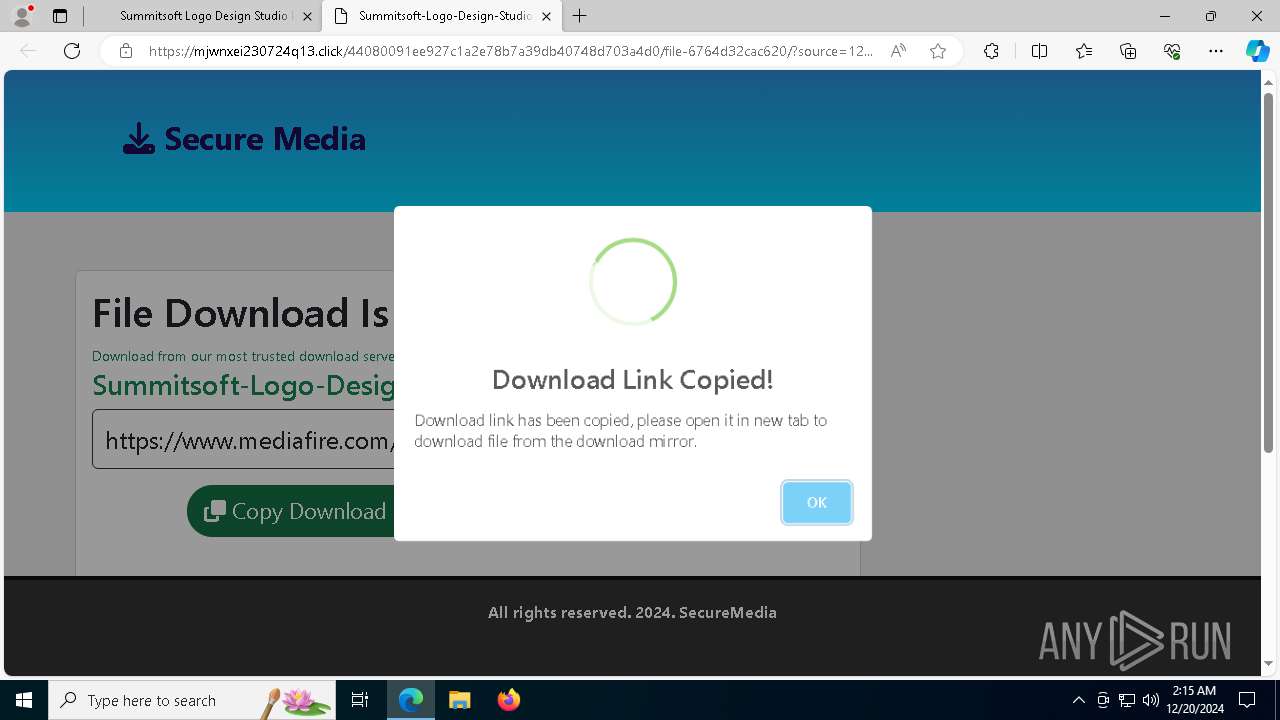Click the meet now tray icon
Viewport: 1280px width, 720px height.
click(1103, 700)
